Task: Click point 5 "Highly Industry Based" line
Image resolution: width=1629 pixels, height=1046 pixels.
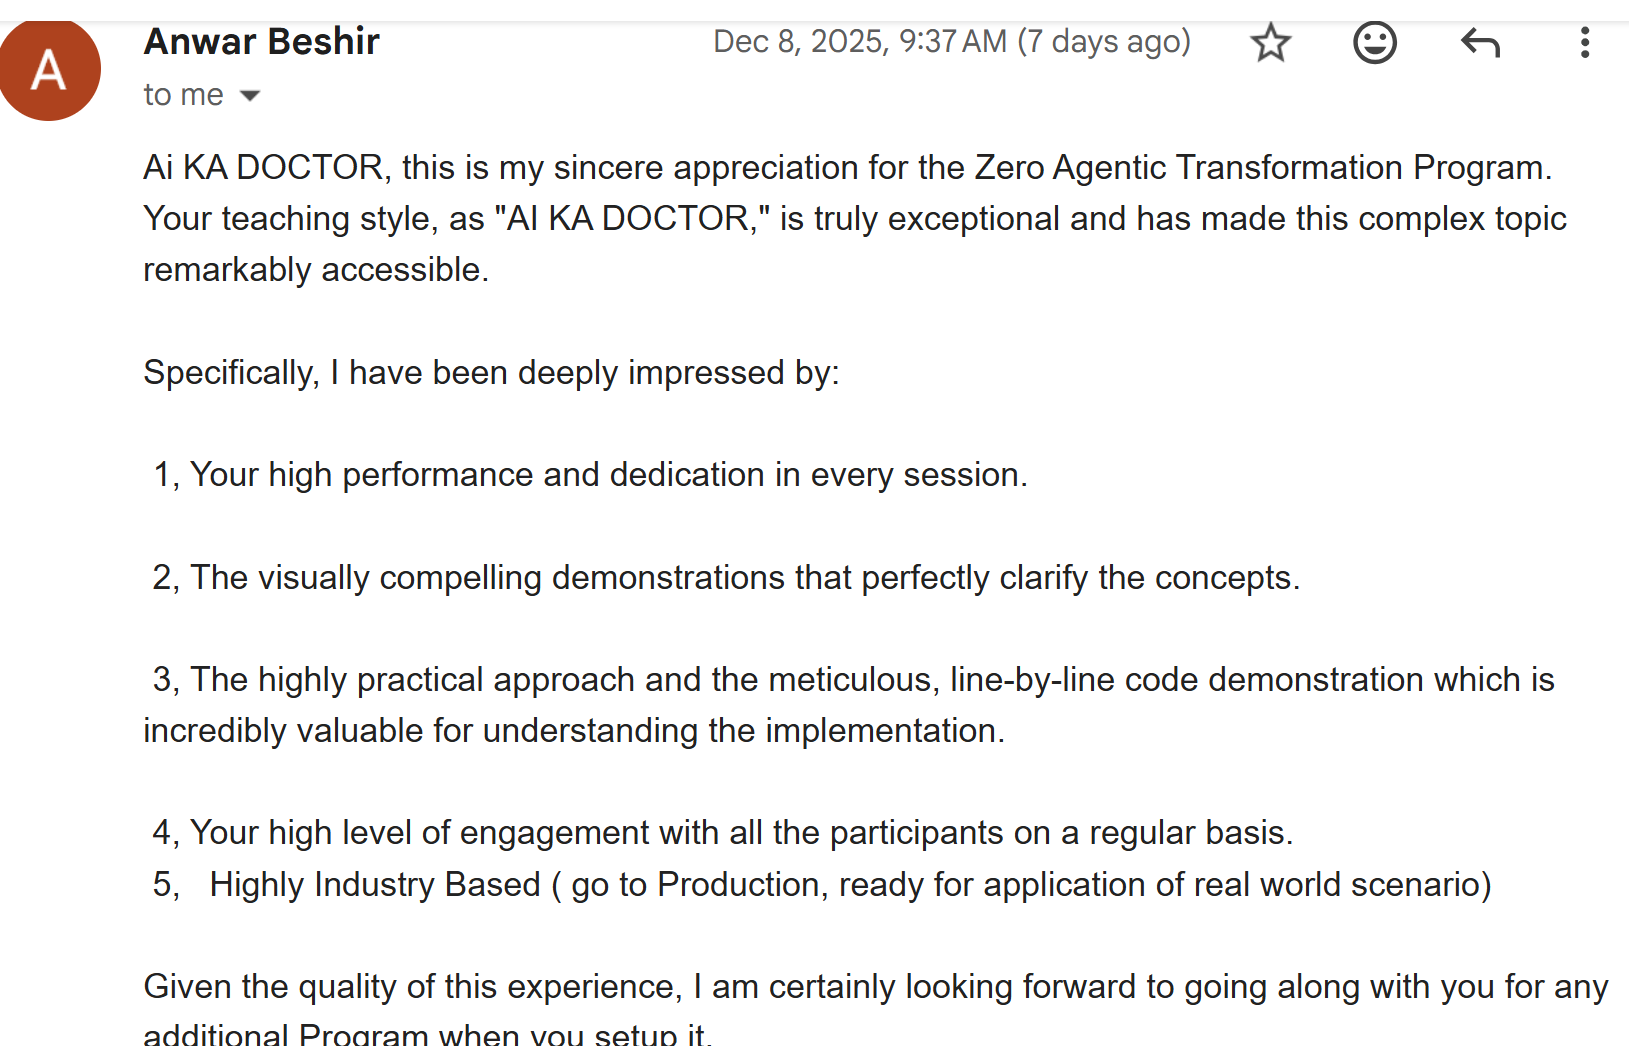Action: (821, 884)
